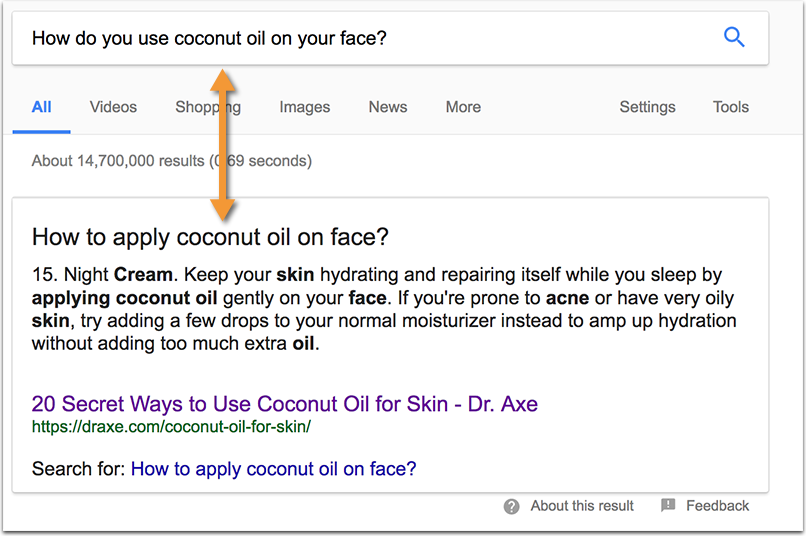Click the About this result link
The image size is (806, 536).
pyautogui.click(x=582, y=506)
